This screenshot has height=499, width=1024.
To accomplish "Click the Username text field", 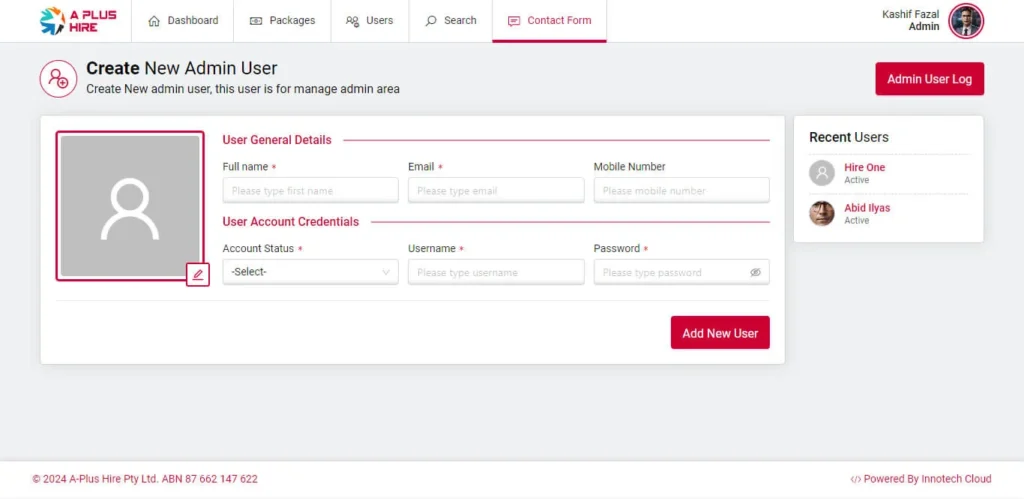I will pos(495,272).
